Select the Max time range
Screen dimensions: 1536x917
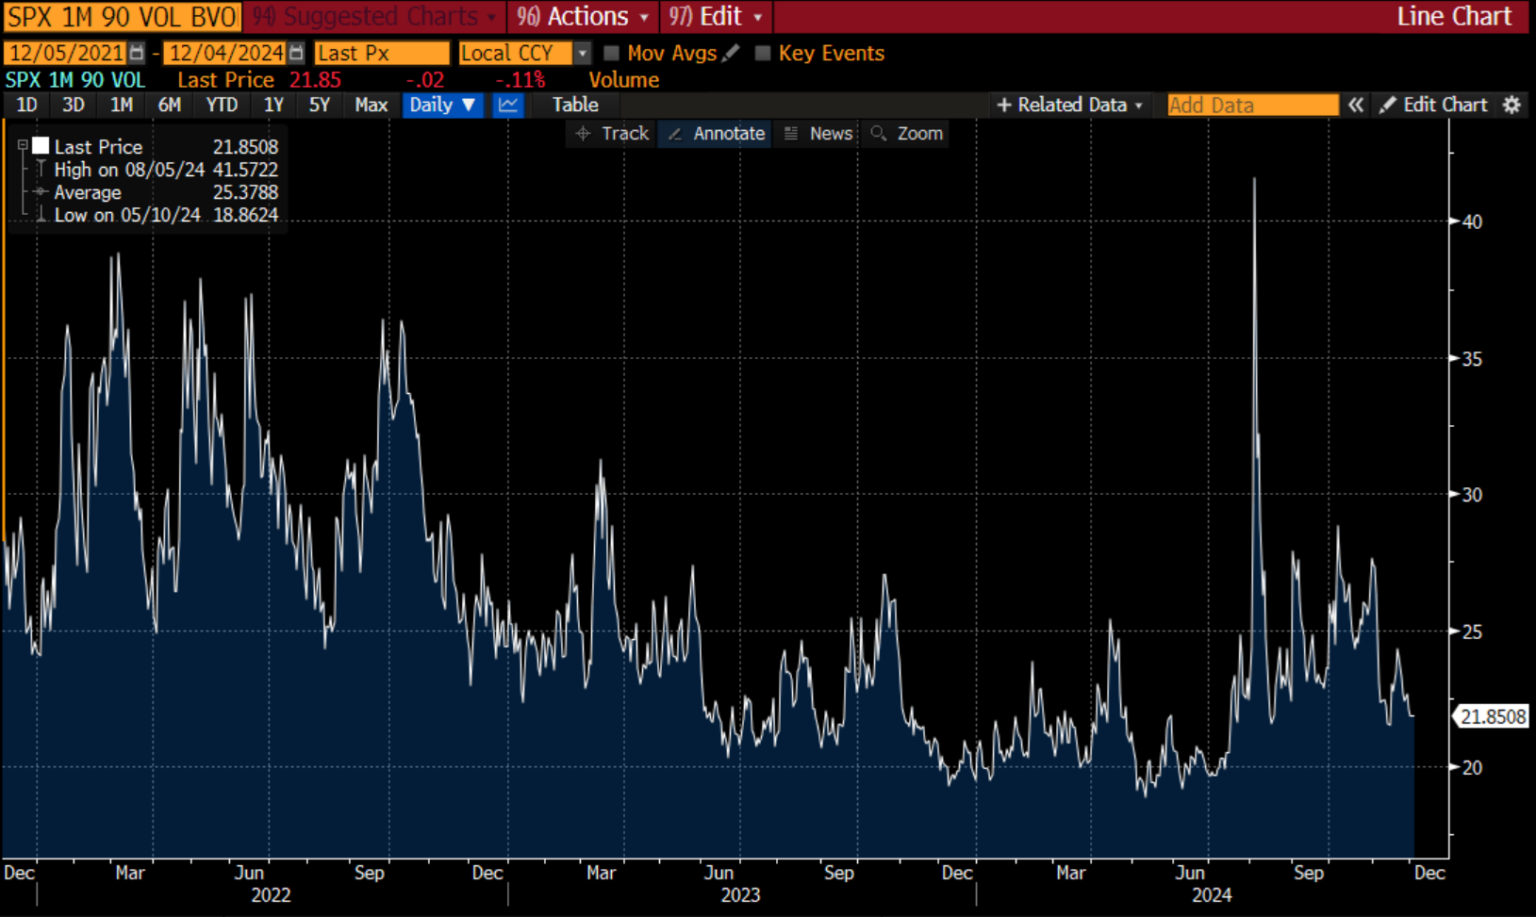tap(371, 105)
